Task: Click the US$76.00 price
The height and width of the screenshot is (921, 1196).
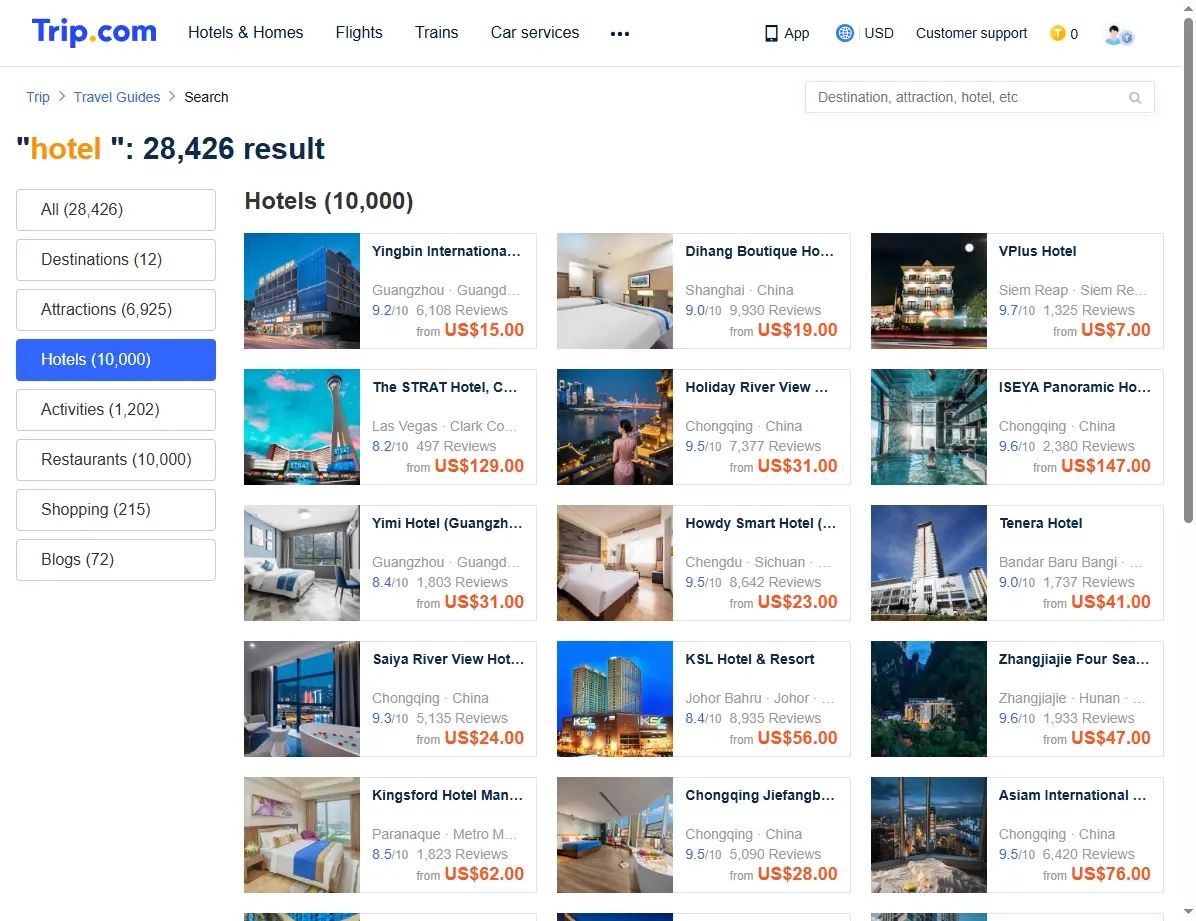Action: pyautogui.click(x=1111, y=874)
